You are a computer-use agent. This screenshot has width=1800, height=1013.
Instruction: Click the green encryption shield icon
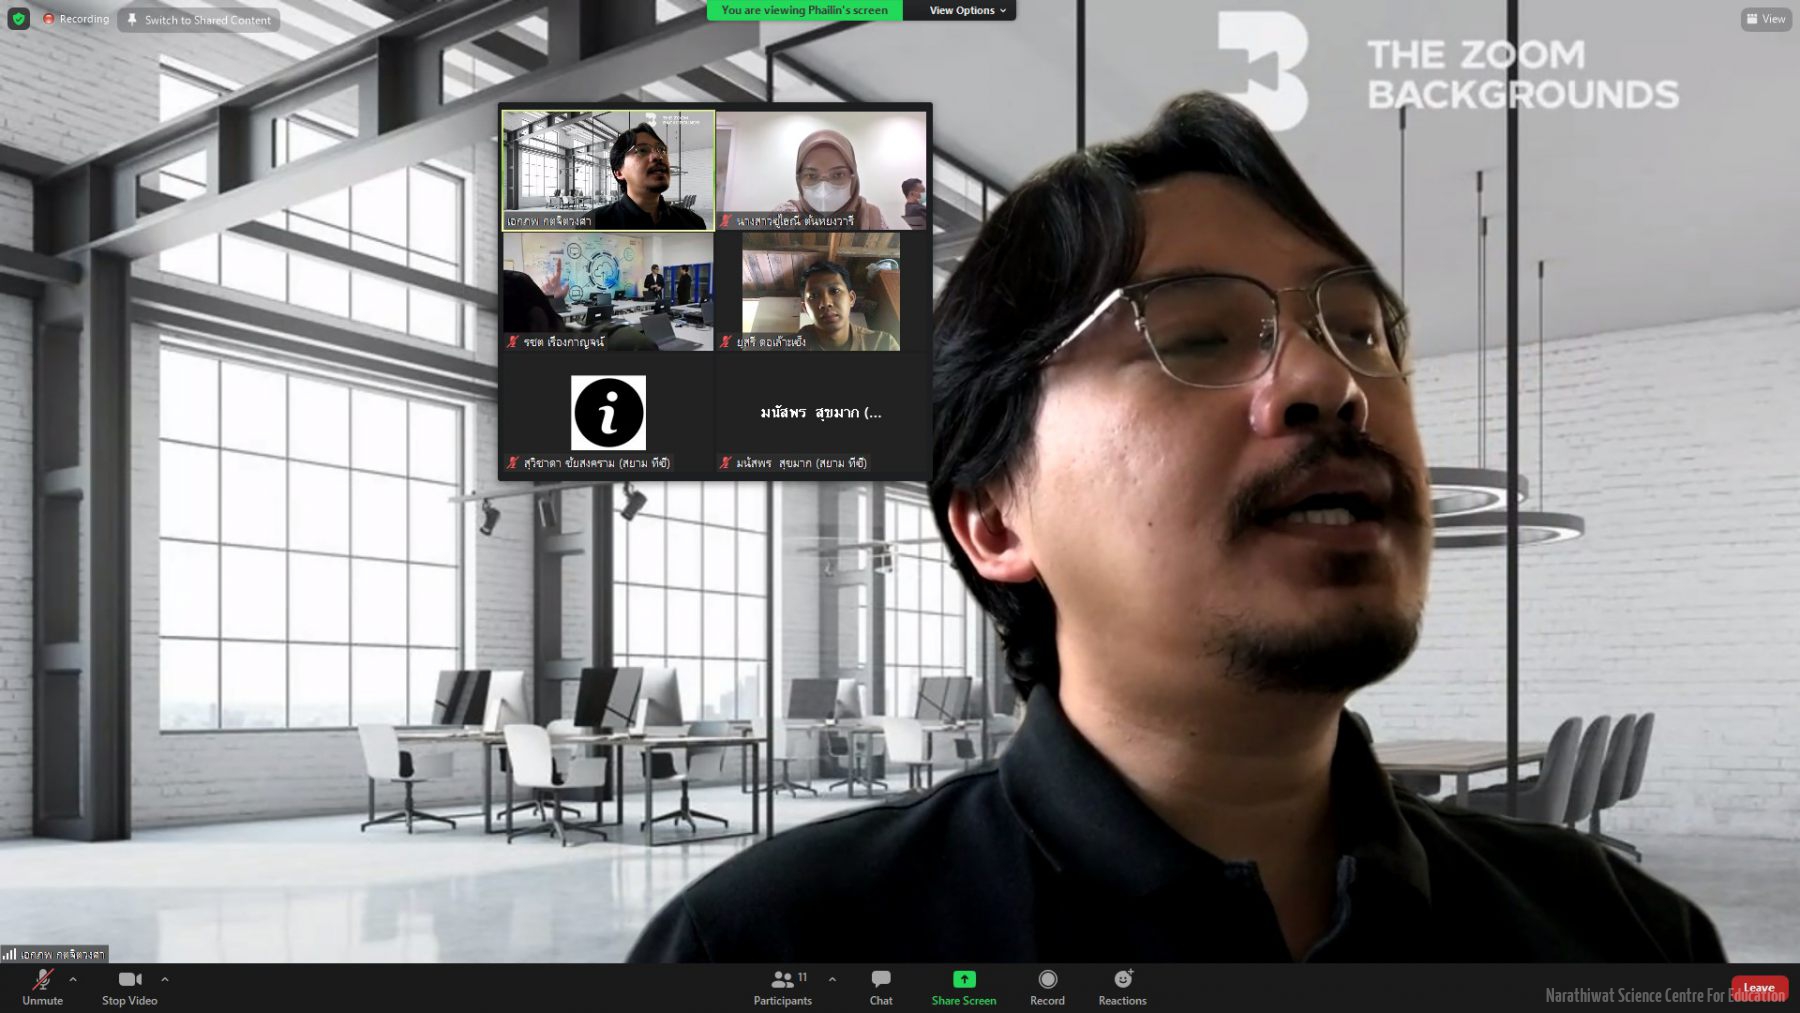point(19,19)
